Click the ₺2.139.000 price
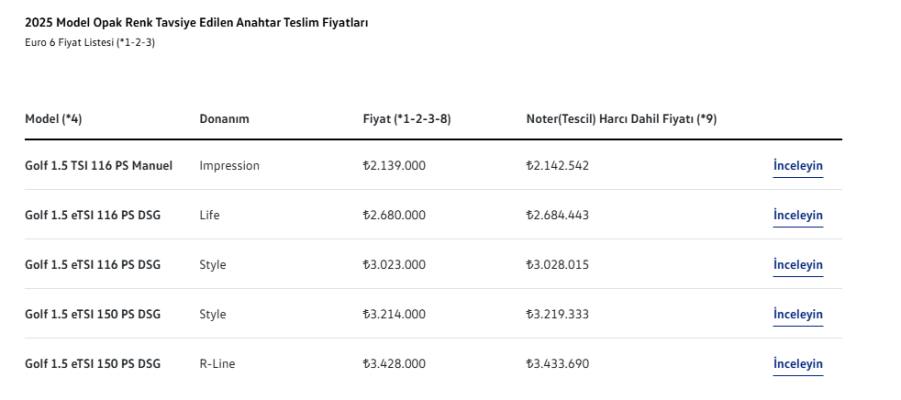 pyautogui.click(x=394, y=166)
